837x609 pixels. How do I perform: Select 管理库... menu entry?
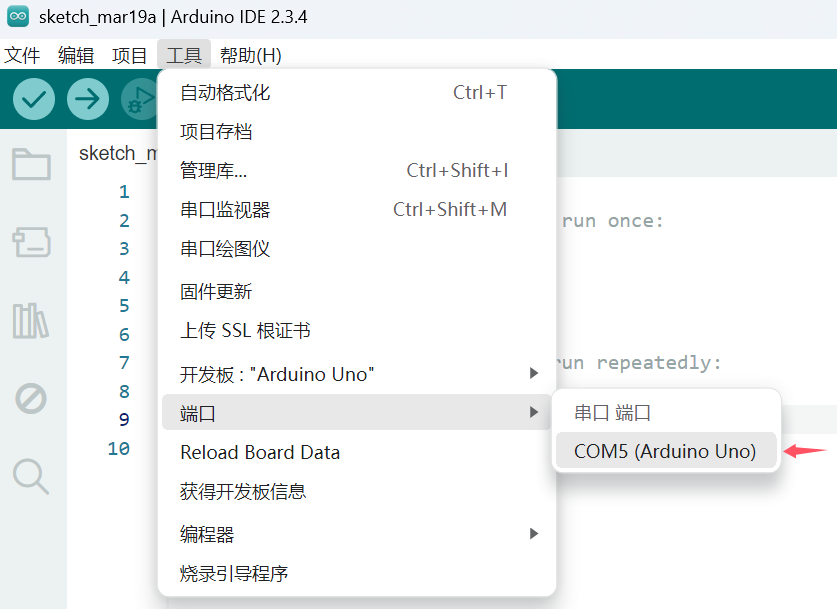pyautogui.click(x=214, y=170)
